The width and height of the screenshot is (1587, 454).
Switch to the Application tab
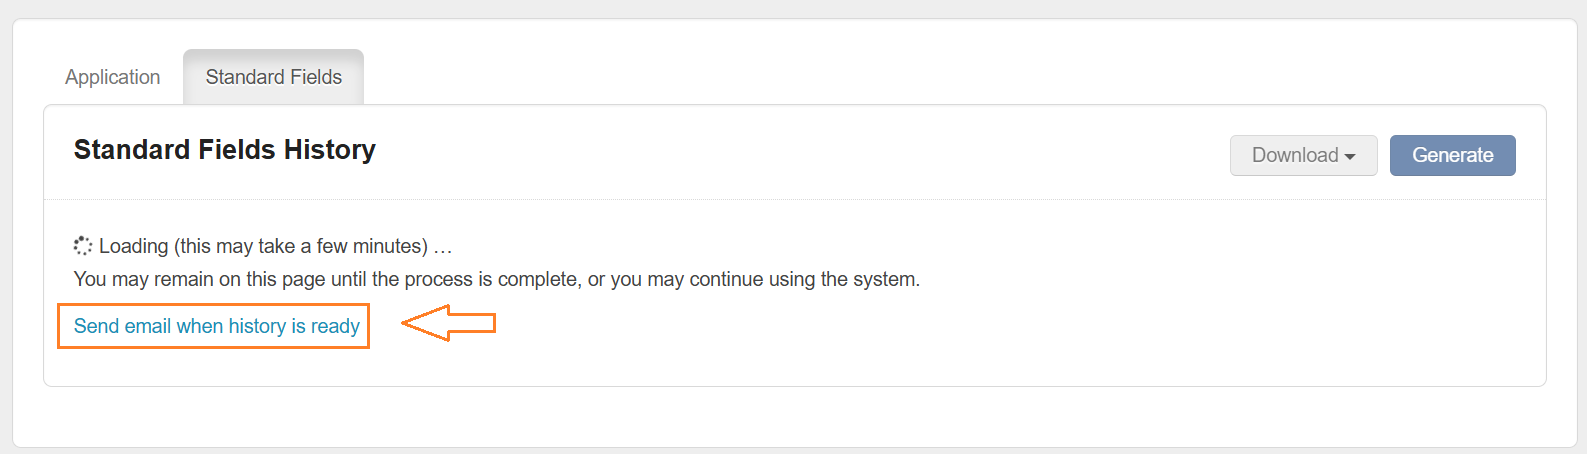pyautogui.click(x=112, y=77)
